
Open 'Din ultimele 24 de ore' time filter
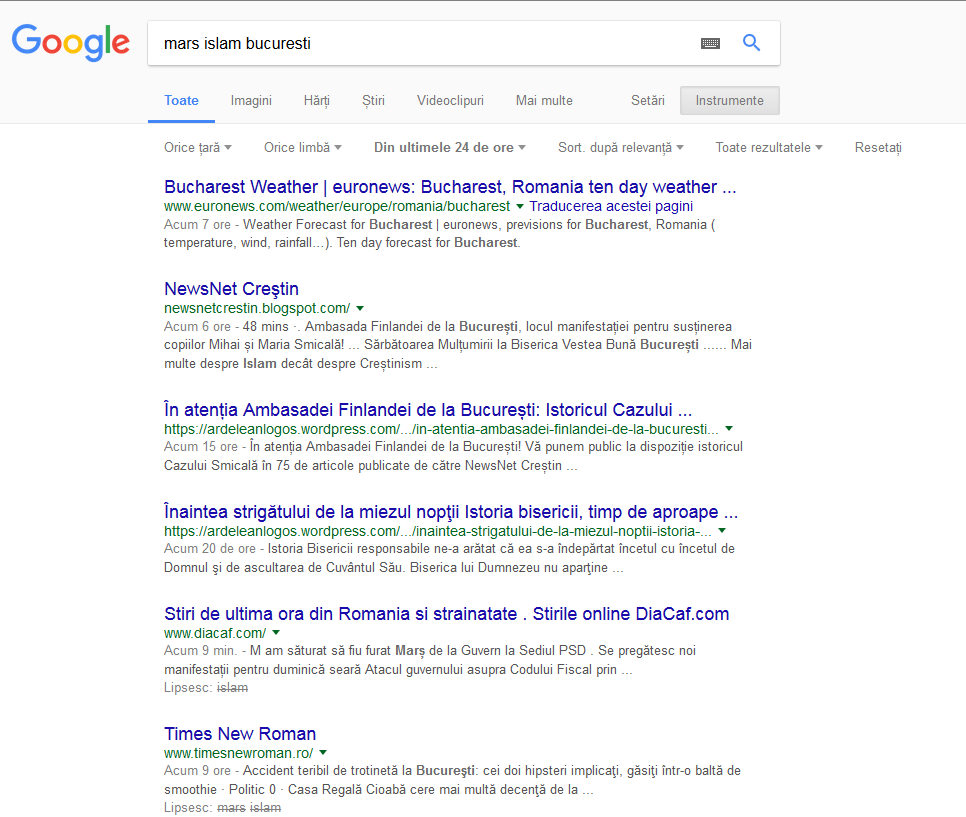[x=449, y=147]
